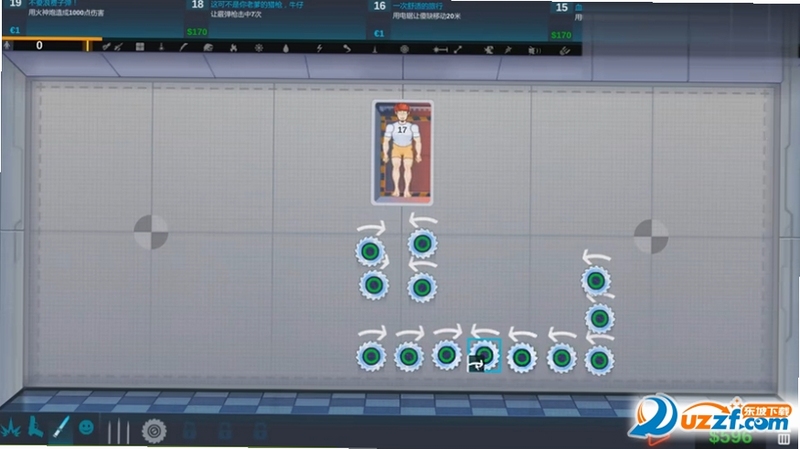Open mission 19 panel
800x449 pixels.
(x=93, y=18)
